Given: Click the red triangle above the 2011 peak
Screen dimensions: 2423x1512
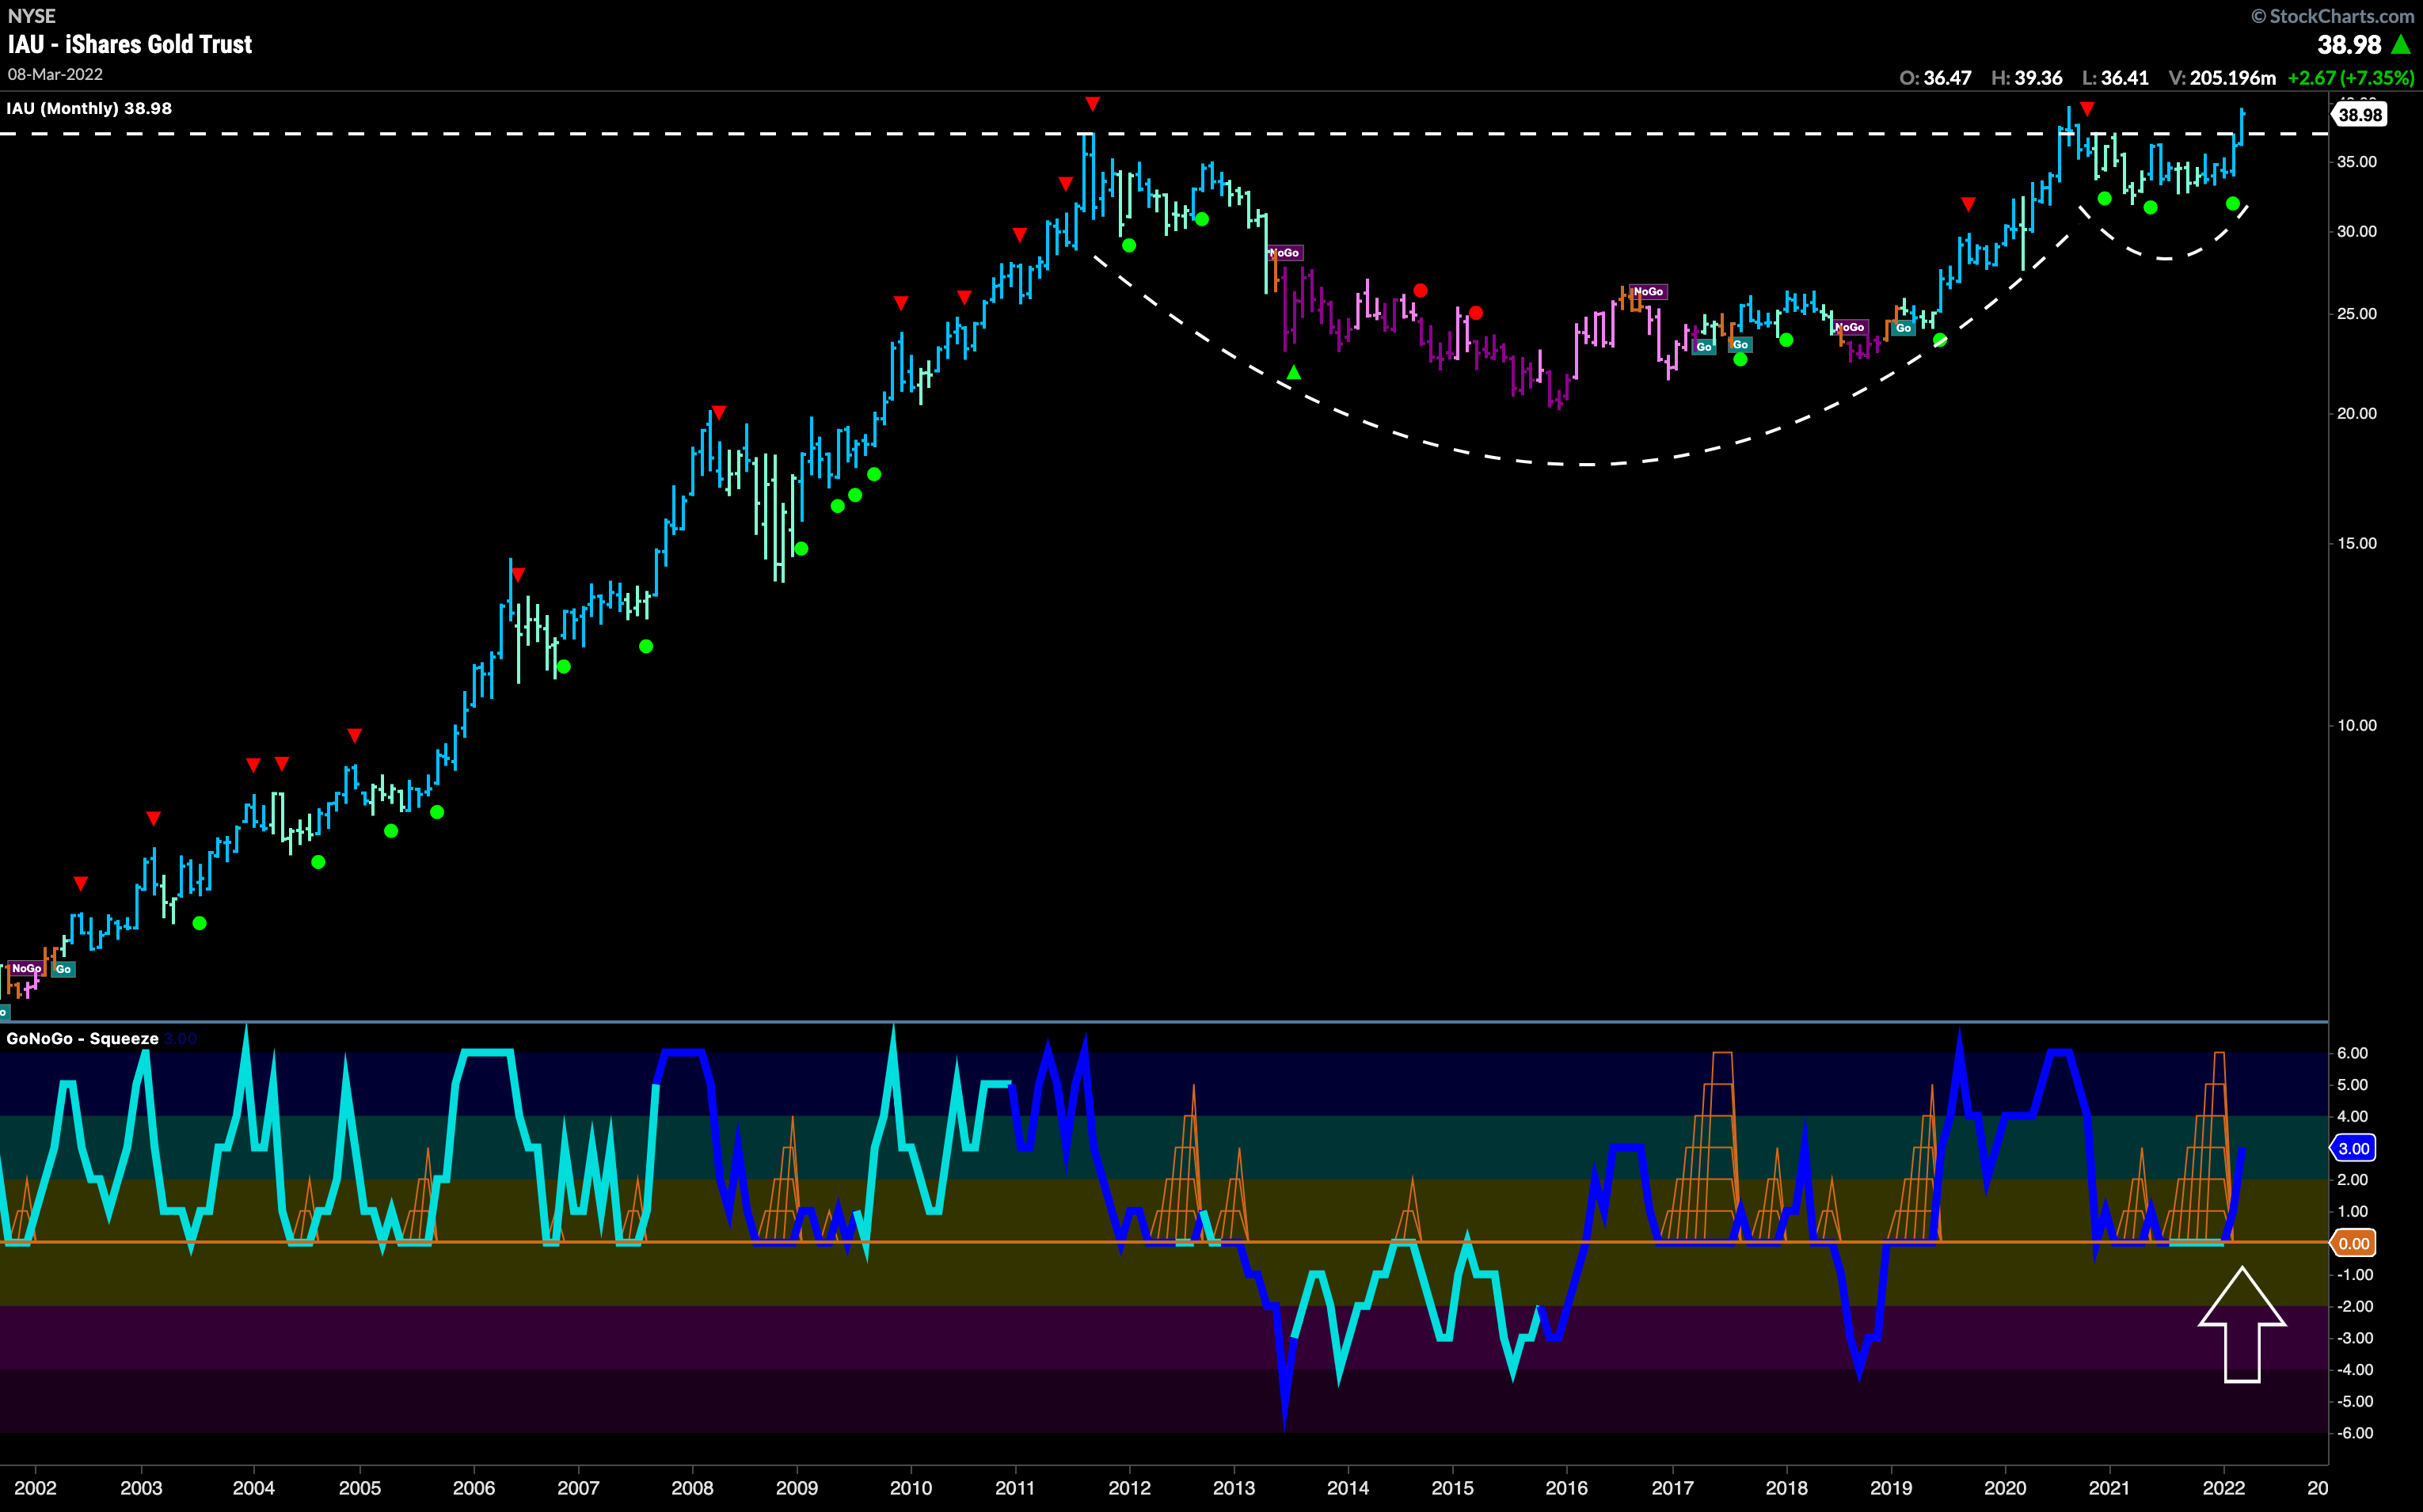Looking at the screenshot, I should tap(1092, 104).
